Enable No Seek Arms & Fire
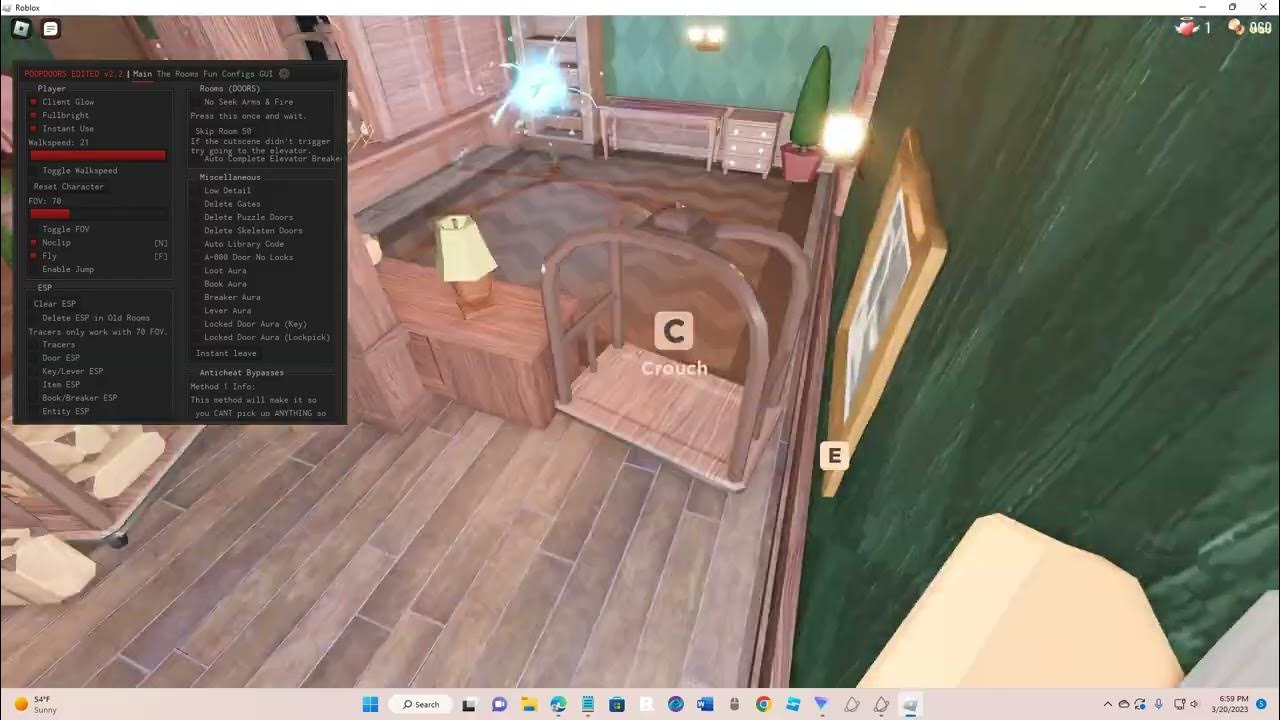The height and width of the screenshot is (720, 1280). (196, 102)
